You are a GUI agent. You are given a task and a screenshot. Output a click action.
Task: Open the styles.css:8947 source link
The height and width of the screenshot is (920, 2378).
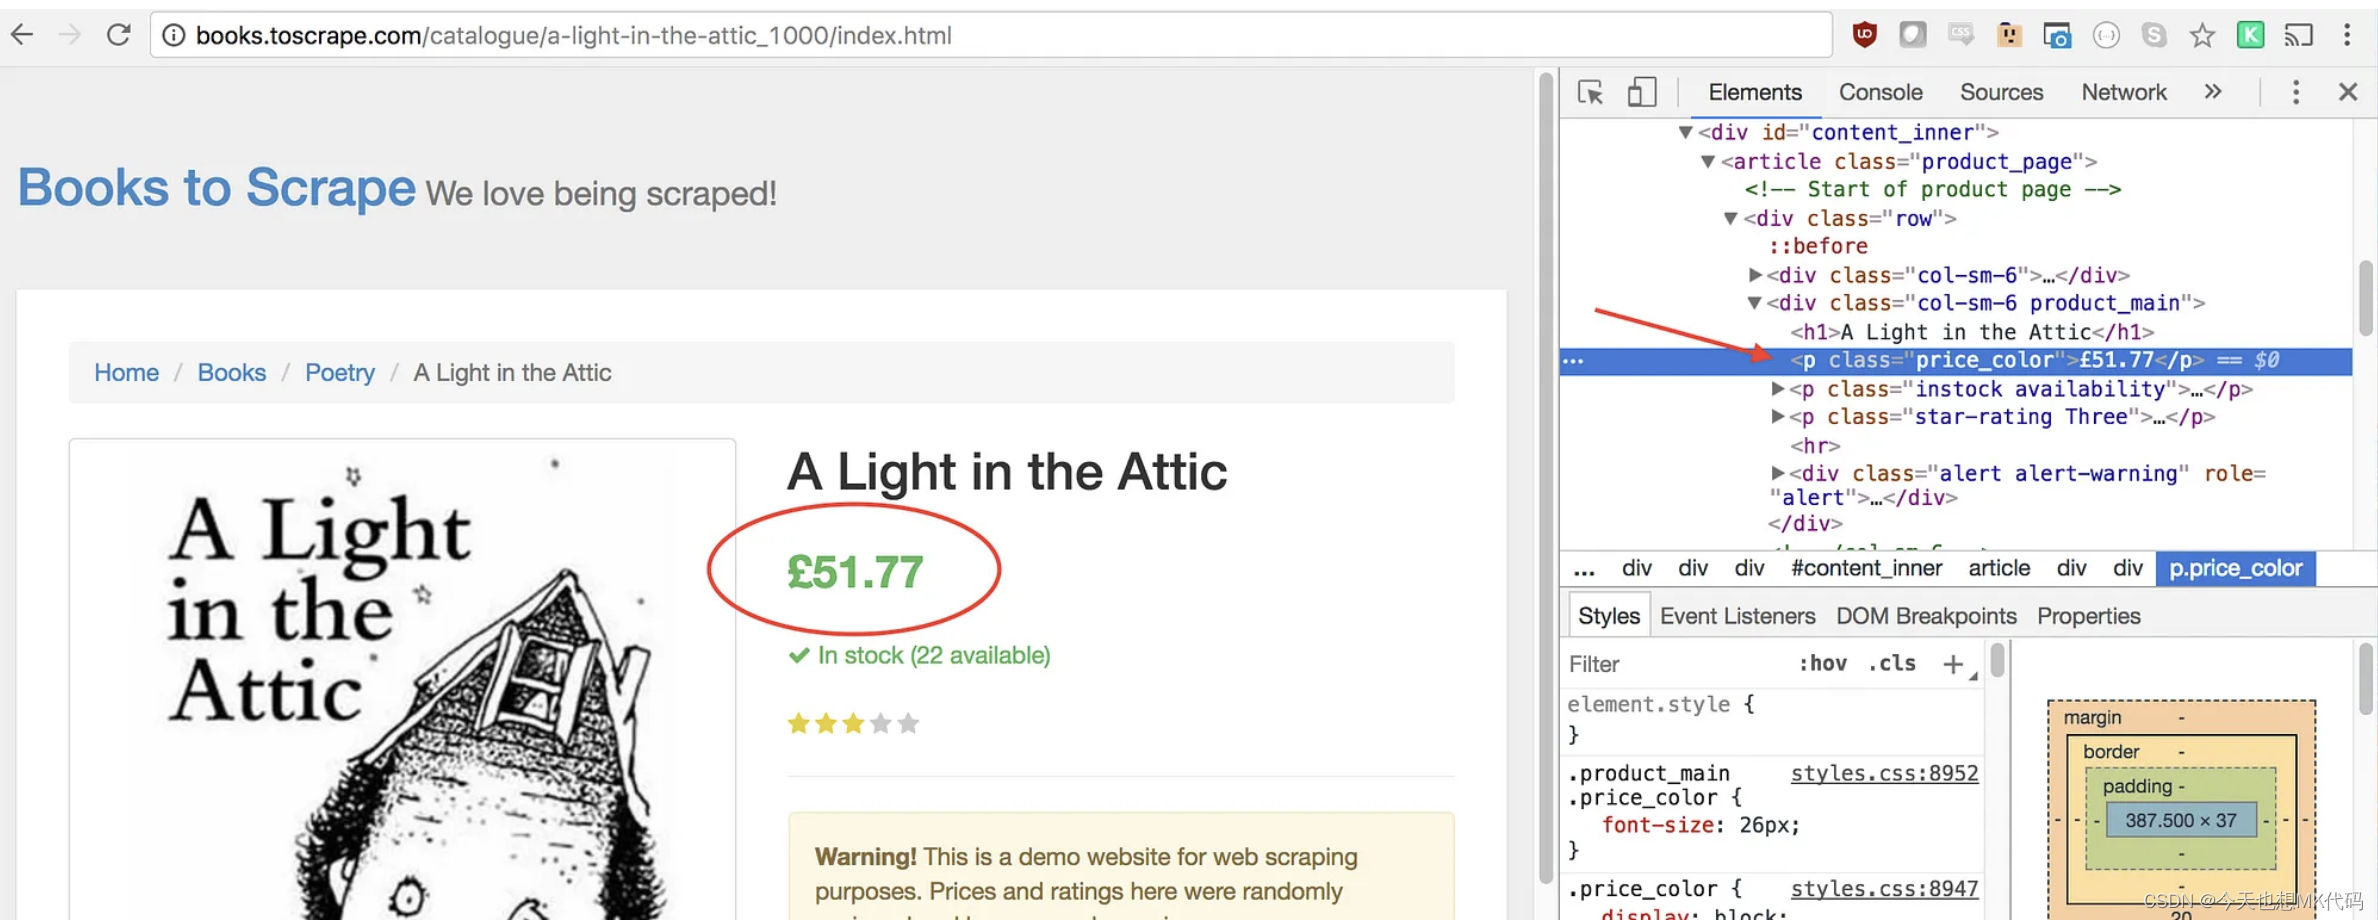coord(1884,889)
